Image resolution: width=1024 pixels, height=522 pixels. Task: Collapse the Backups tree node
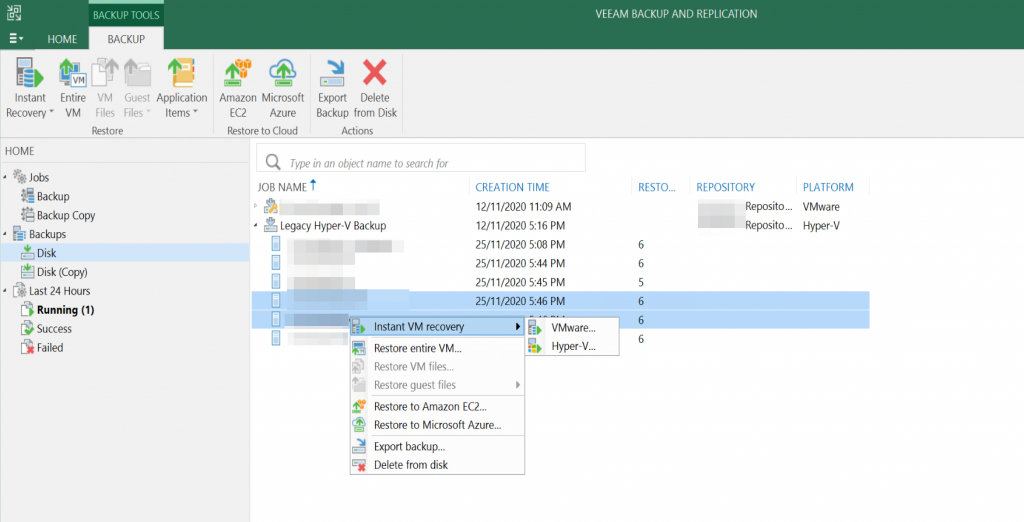tap(6, 233)
